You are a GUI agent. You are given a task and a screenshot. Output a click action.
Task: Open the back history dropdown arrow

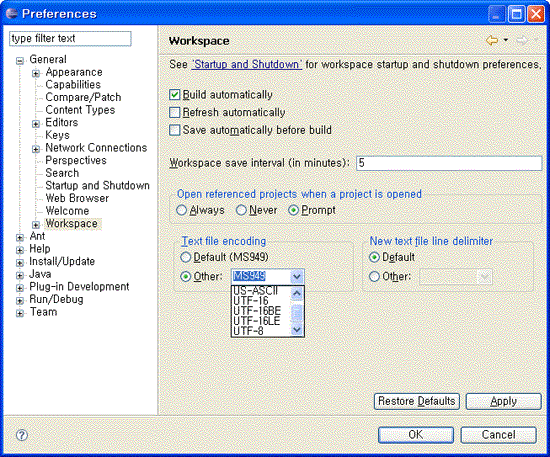(506, 40)
